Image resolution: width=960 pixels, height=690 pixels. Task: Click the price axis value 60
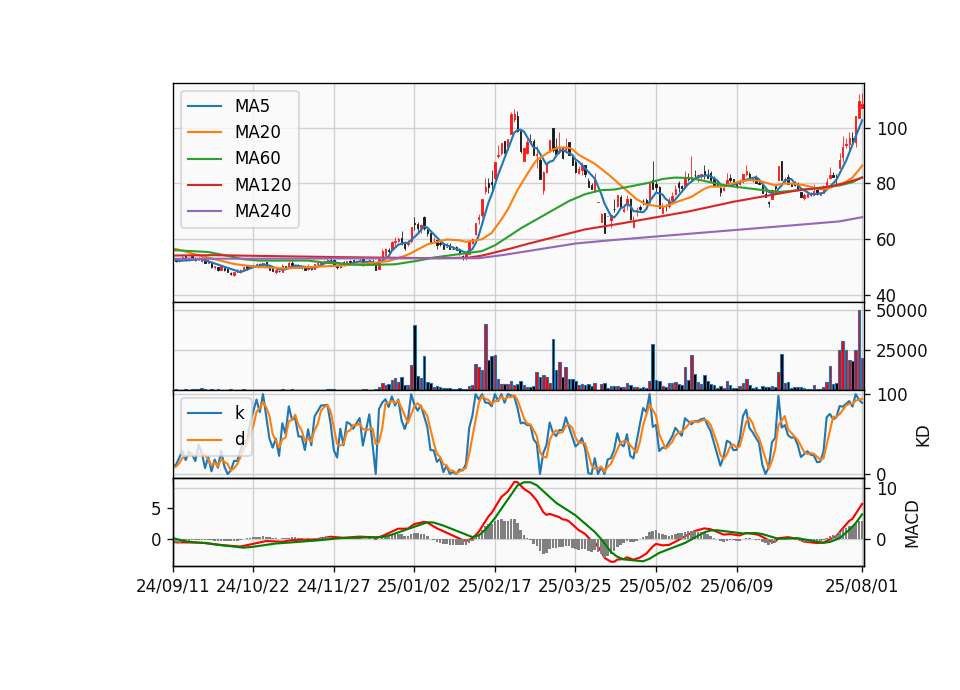coord(887,240)
